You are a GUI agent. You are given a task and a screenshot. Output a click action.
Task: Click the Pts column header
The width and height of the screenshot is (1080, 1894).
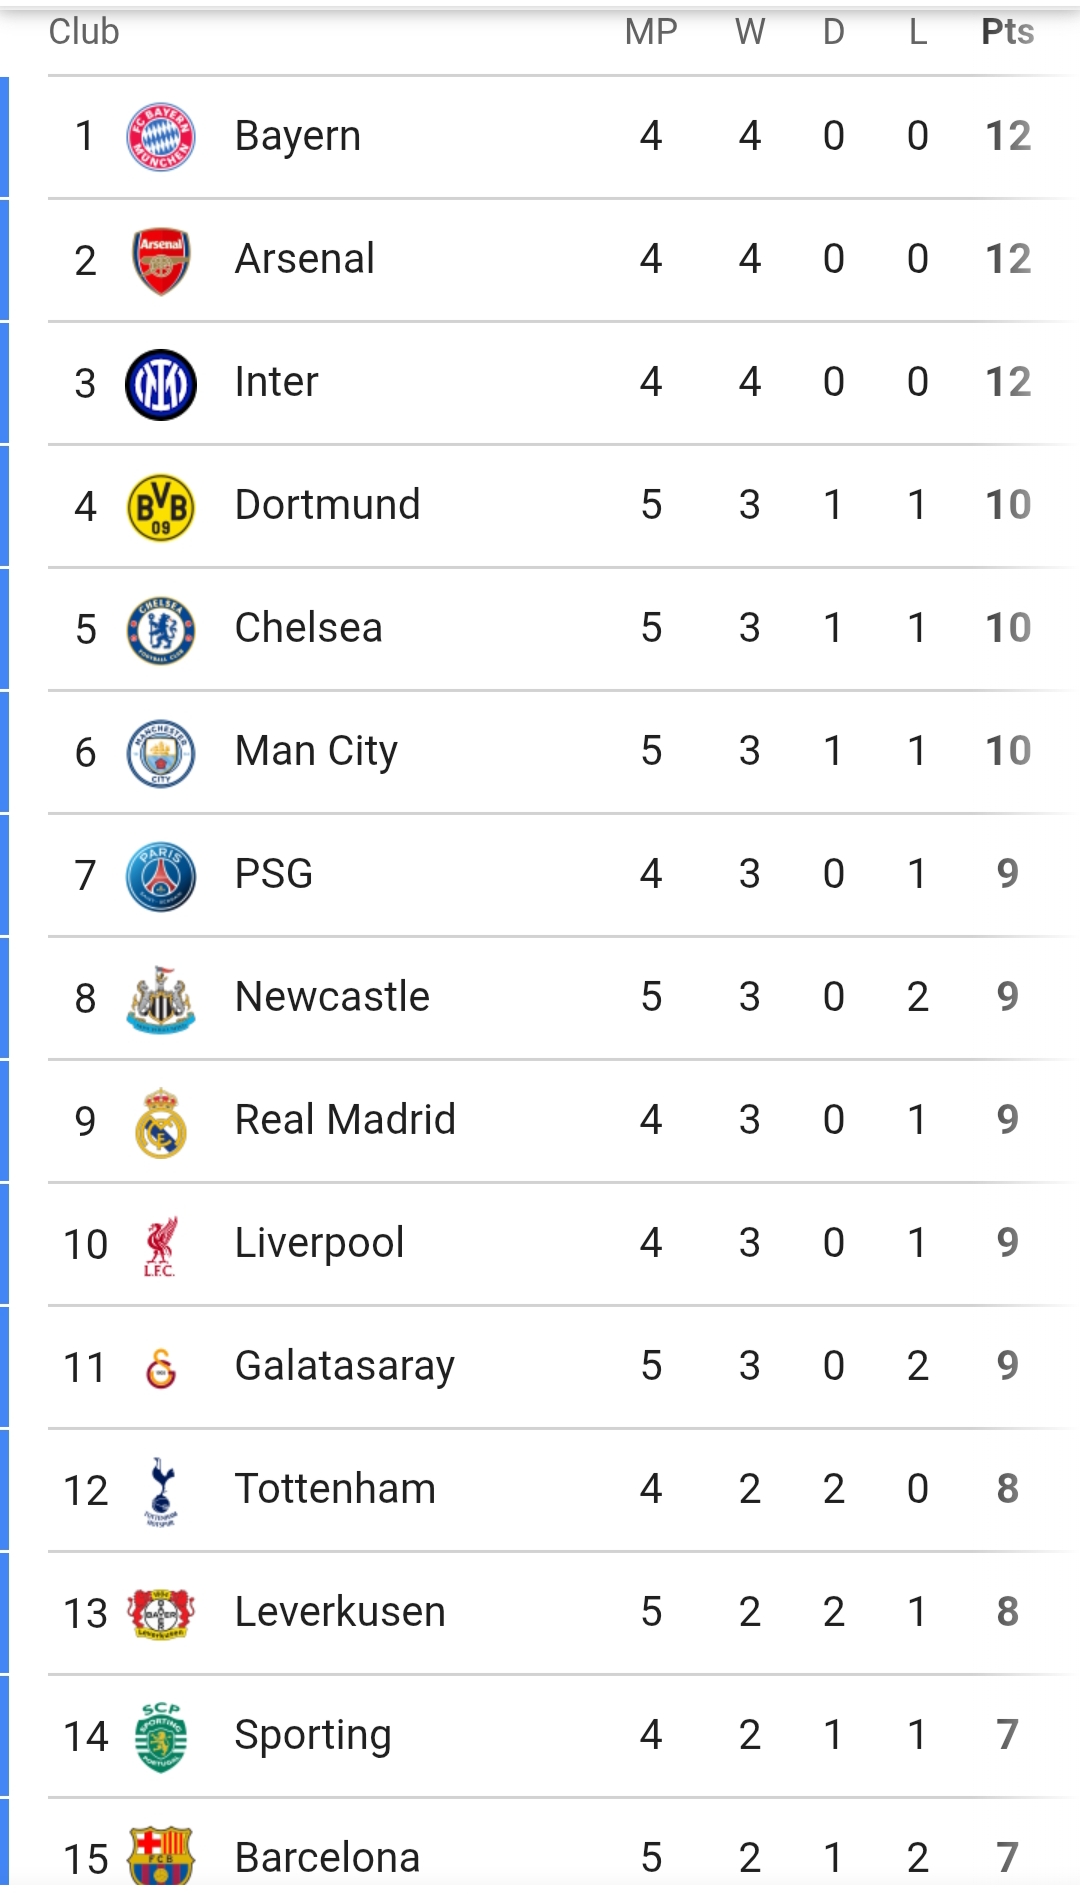click(1007, 32)
